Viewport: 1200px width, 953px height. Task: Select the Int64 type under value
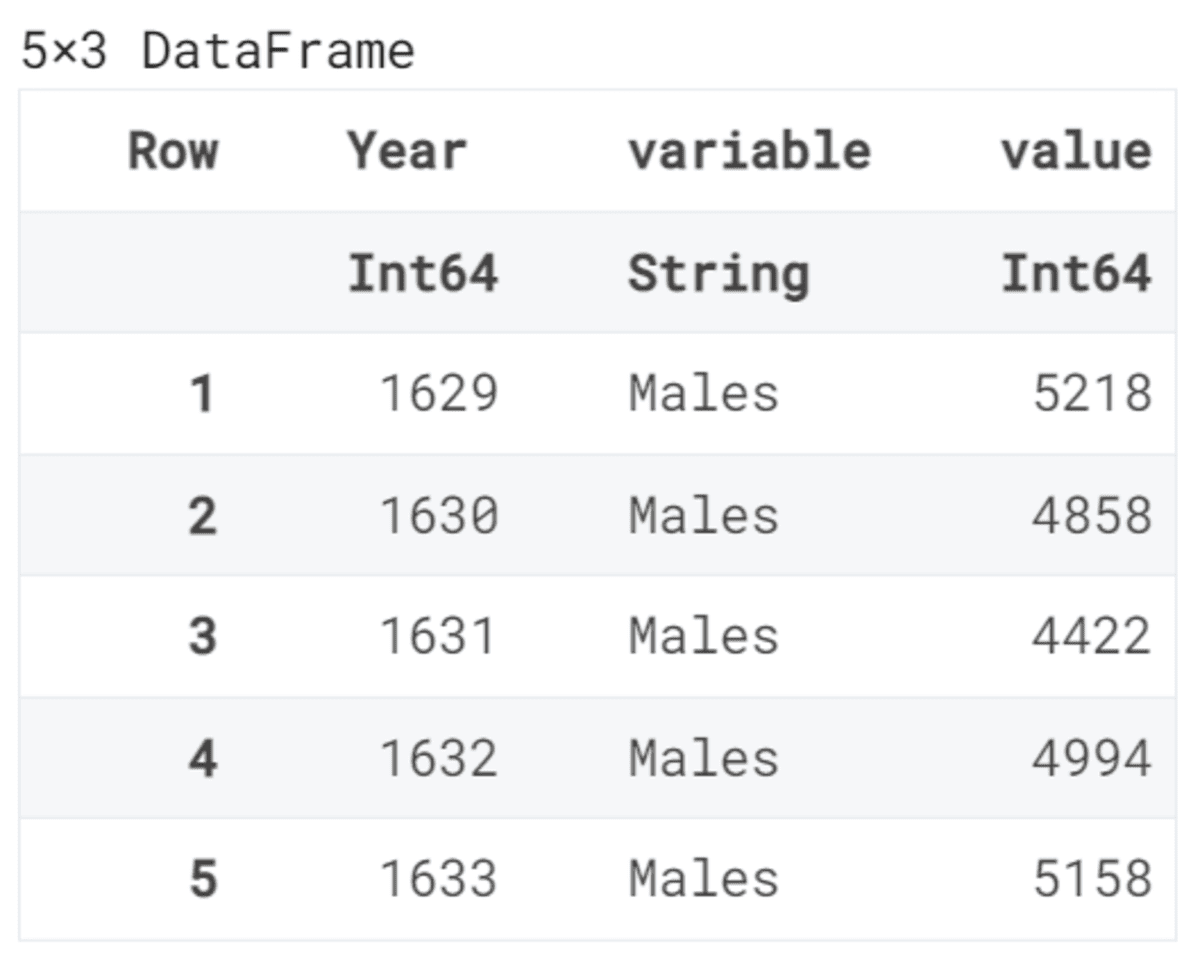[1076, 273]
